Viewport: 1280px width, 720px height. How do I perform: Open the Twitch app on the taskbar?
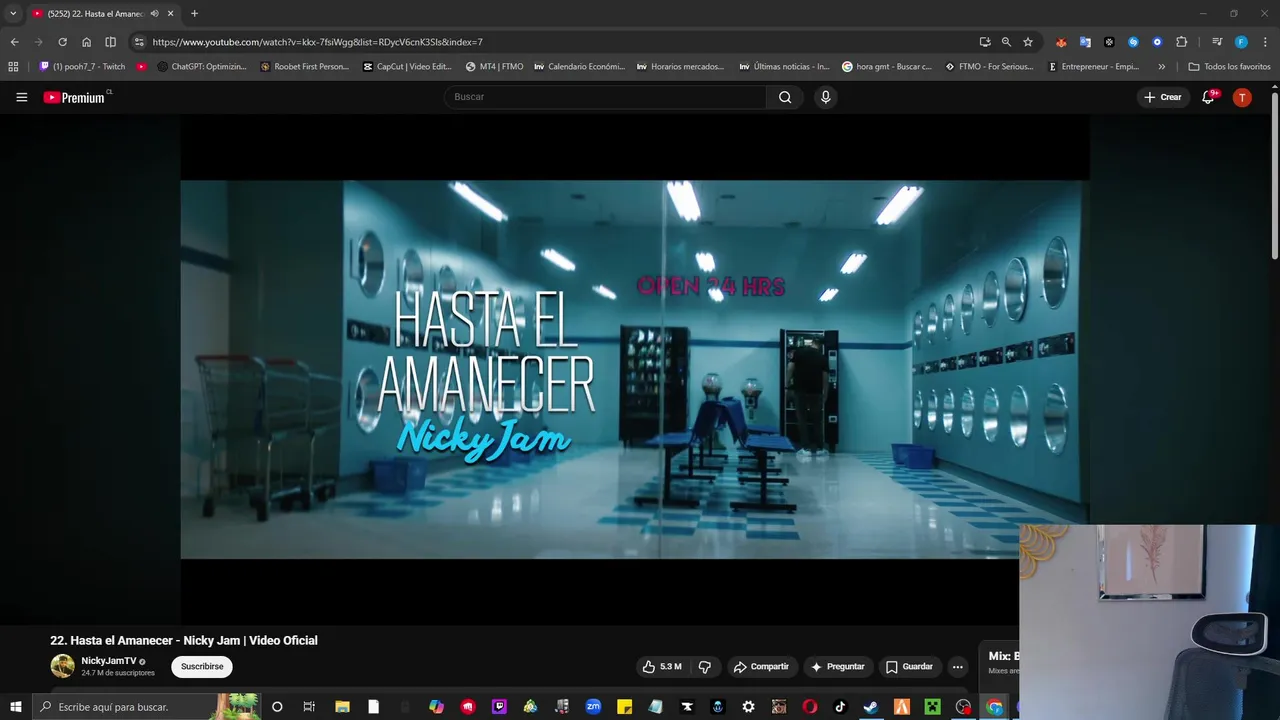[x=499, y=707]
